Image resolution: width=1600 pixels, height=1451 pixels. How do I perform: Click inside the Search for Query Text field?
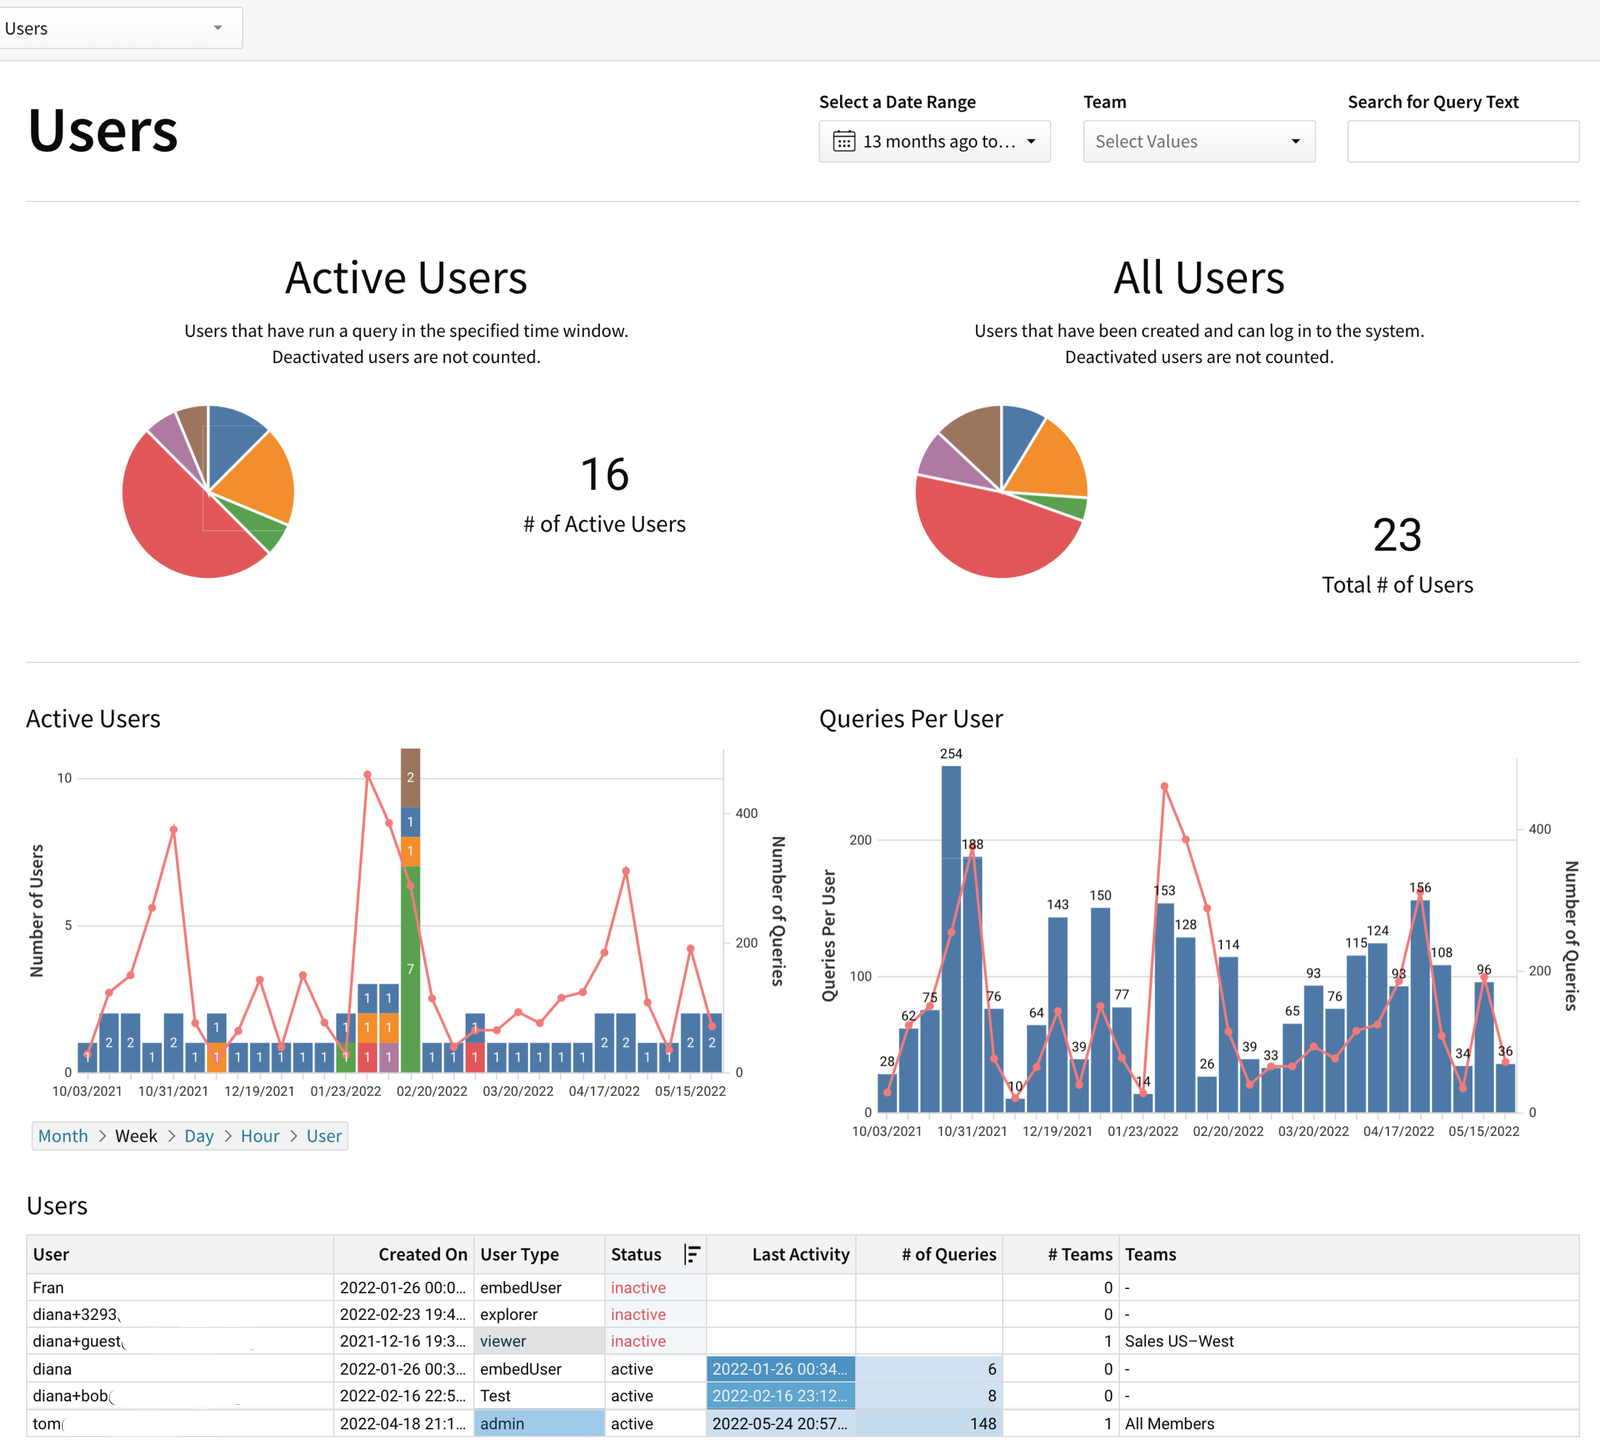pyautogui.click(x=1462, y=141)
